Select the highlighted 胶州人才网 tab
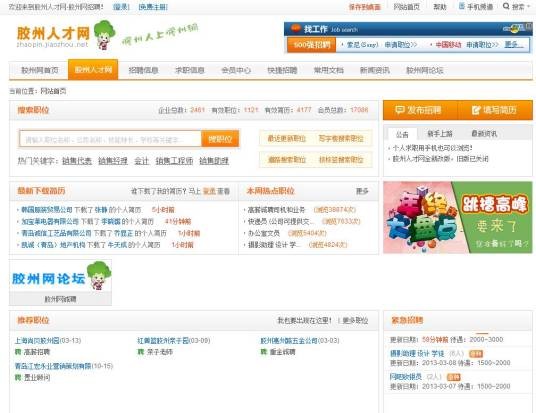 (93, 69)
